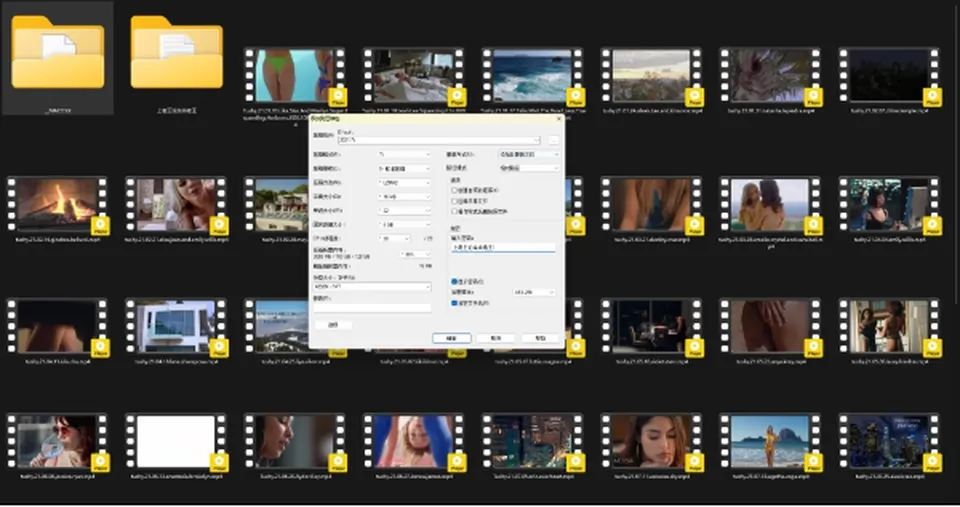Open the CPU threads count dropdown
960x507 pixels.
click(x=394, y=238)
